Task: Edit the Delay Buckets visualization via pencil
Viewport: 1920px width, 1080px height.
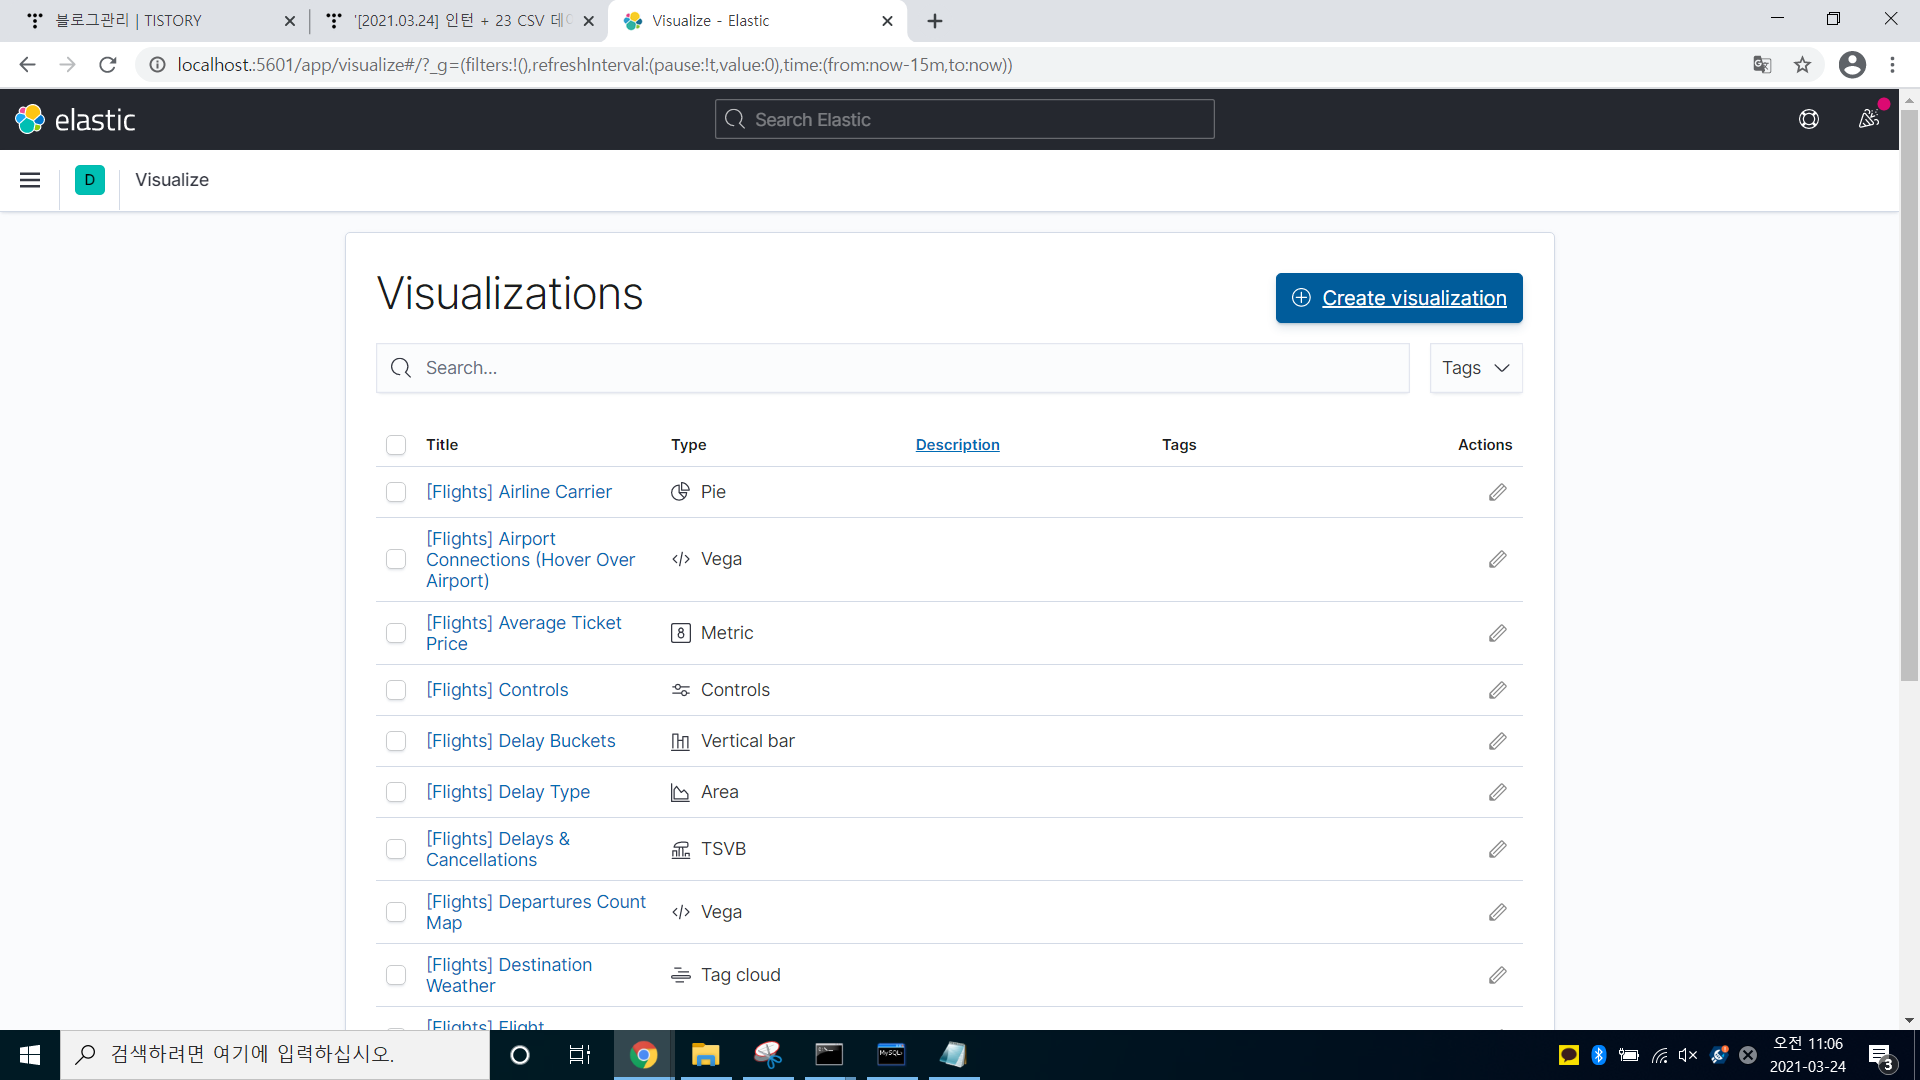Action: 1497,741
